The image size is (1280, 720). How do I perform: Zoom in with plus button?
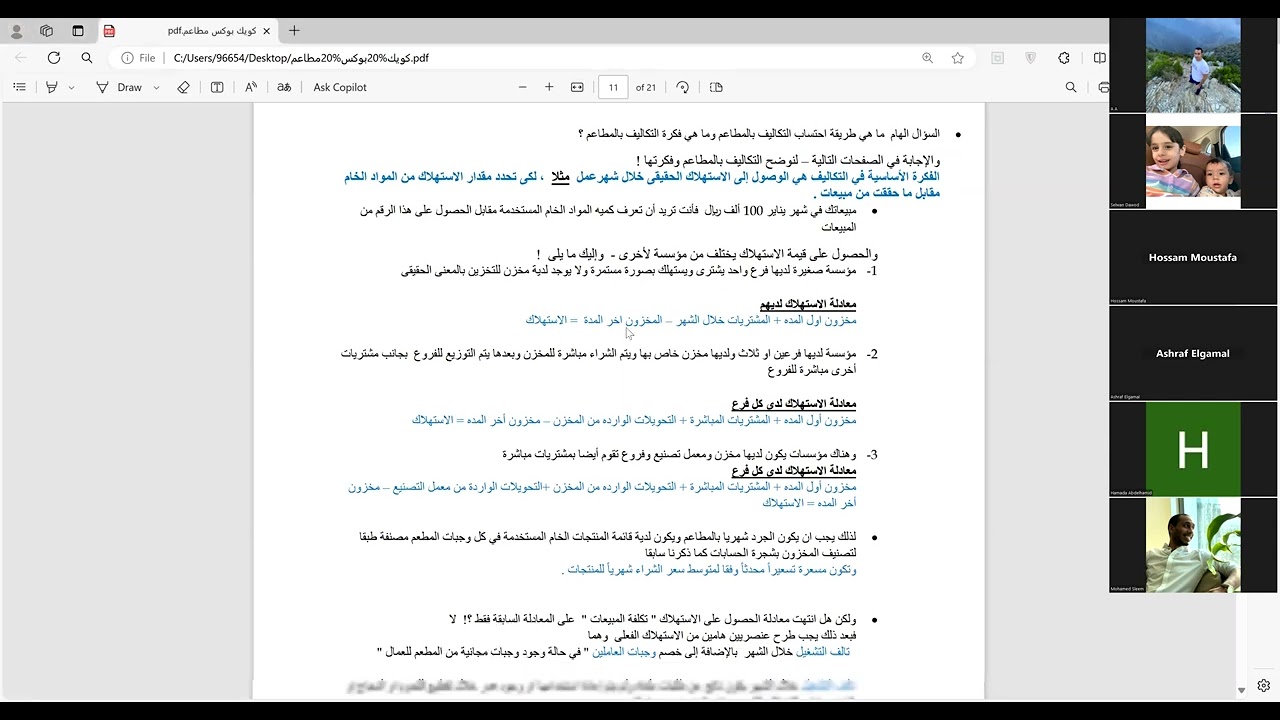pyautogui.click(x=549, y=87)
